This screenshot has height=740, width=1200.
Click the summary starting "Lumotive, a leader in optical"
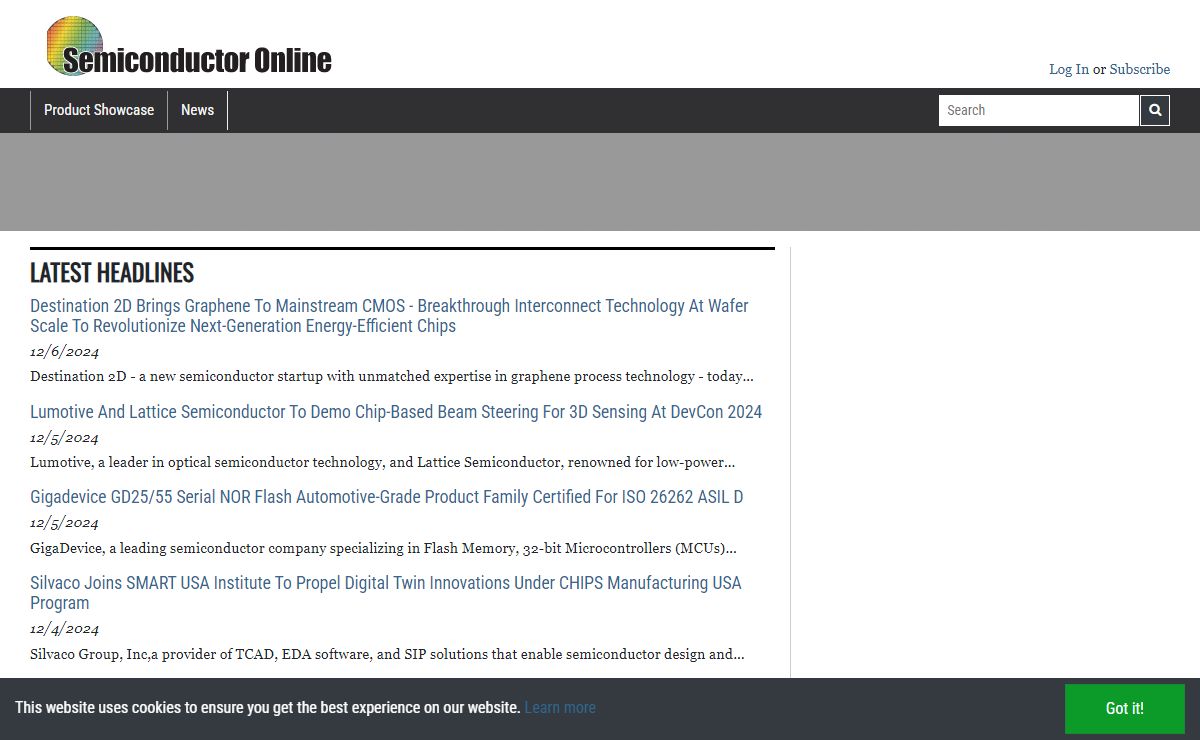click(x=383, y=463)
